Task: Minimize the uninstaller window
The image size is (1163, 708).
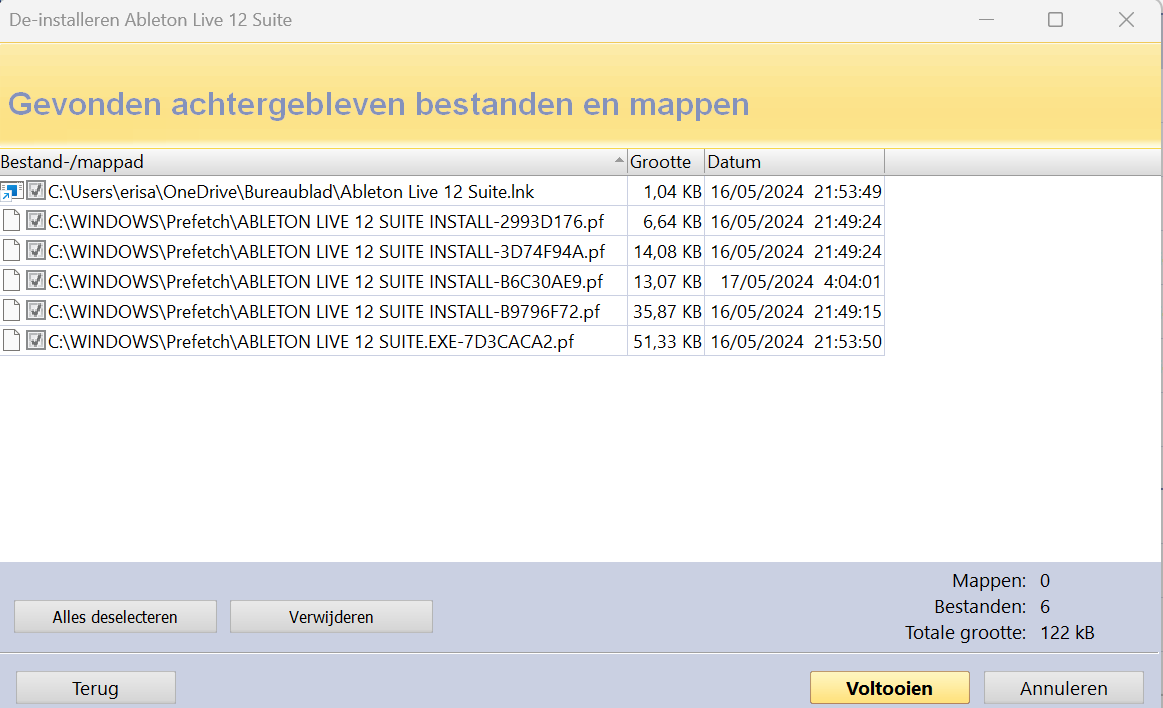Action: point(986,20)
